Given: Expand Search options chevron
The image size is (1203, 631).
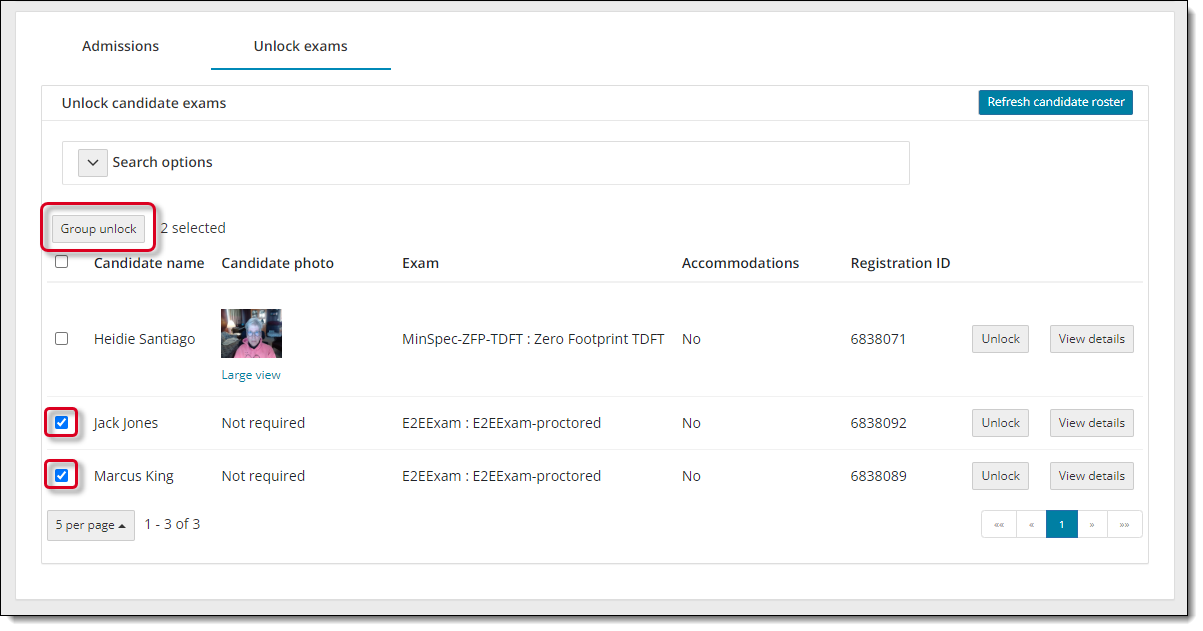Looking at the screenshot, I should tap(93, 163).
